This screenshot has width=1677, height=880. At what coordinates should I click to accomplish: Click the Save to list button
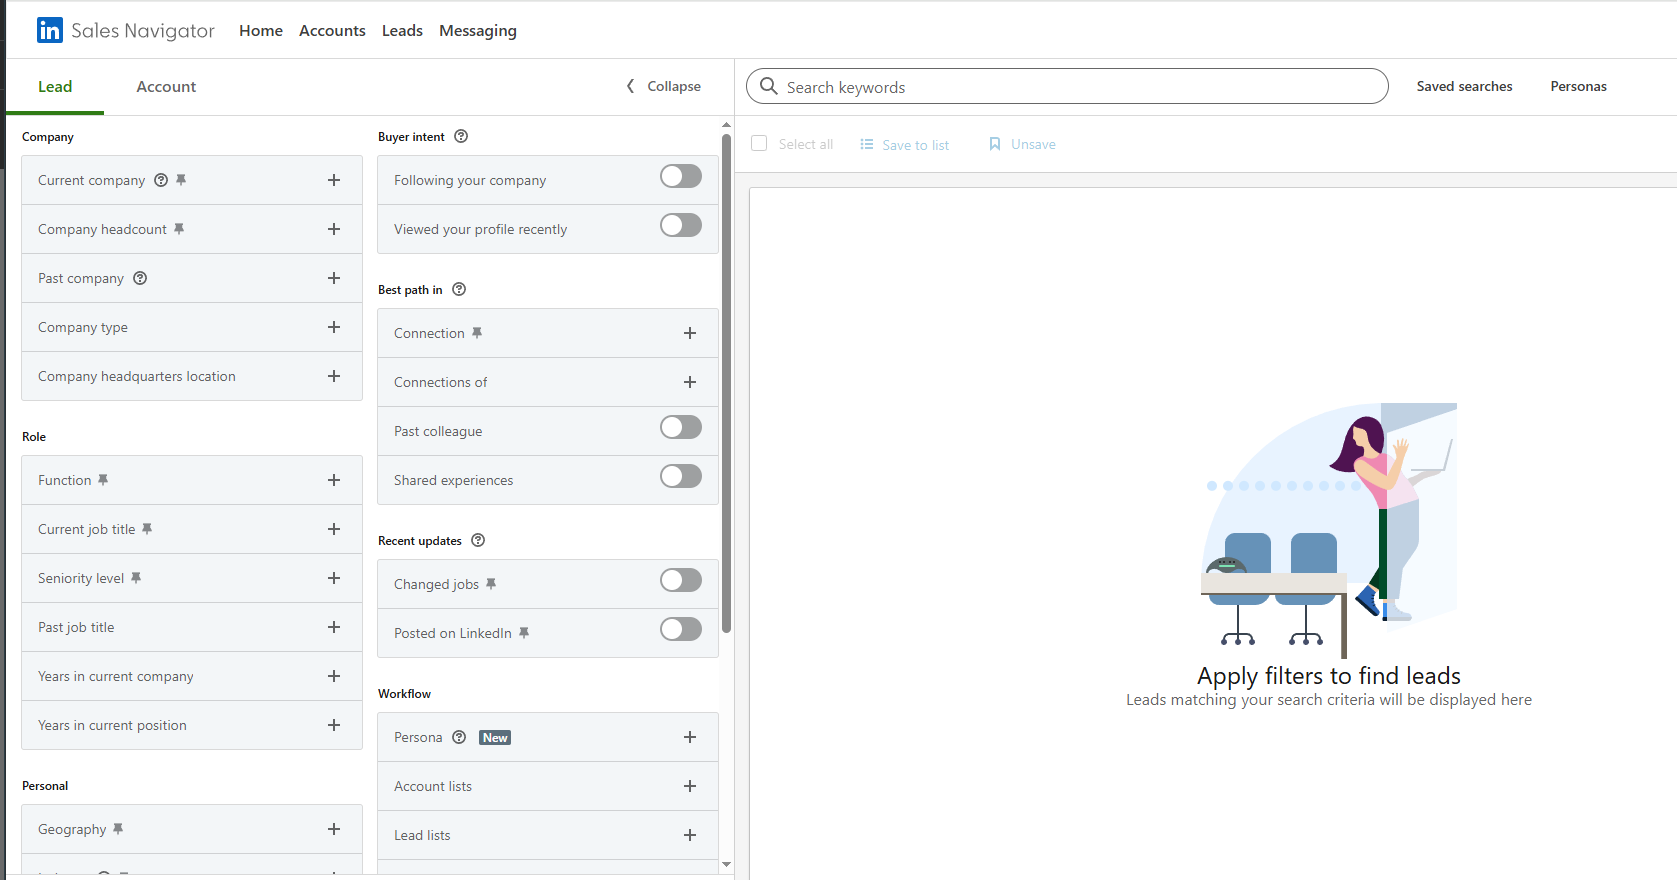[904, 145]
